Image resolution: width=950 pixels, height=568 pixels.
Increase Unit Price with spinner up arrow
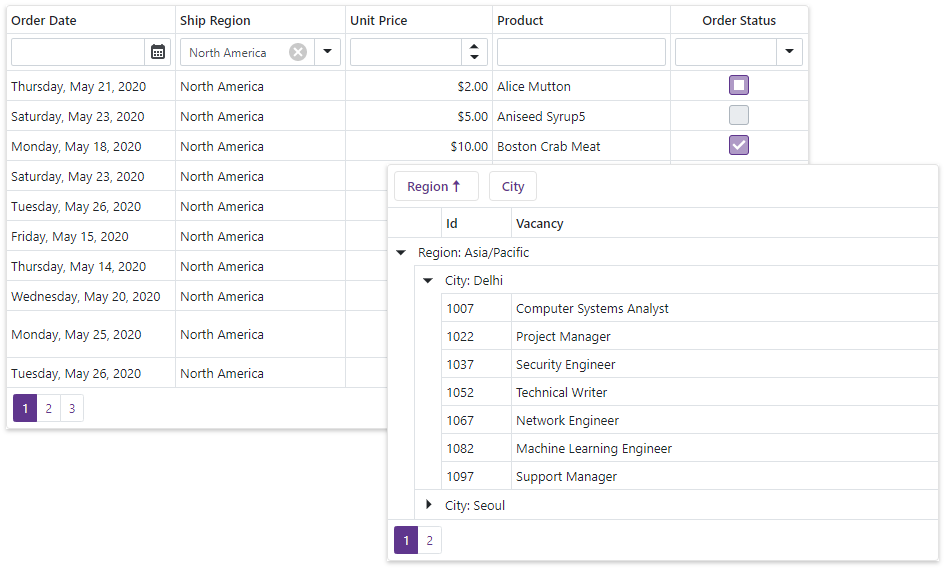474,46
